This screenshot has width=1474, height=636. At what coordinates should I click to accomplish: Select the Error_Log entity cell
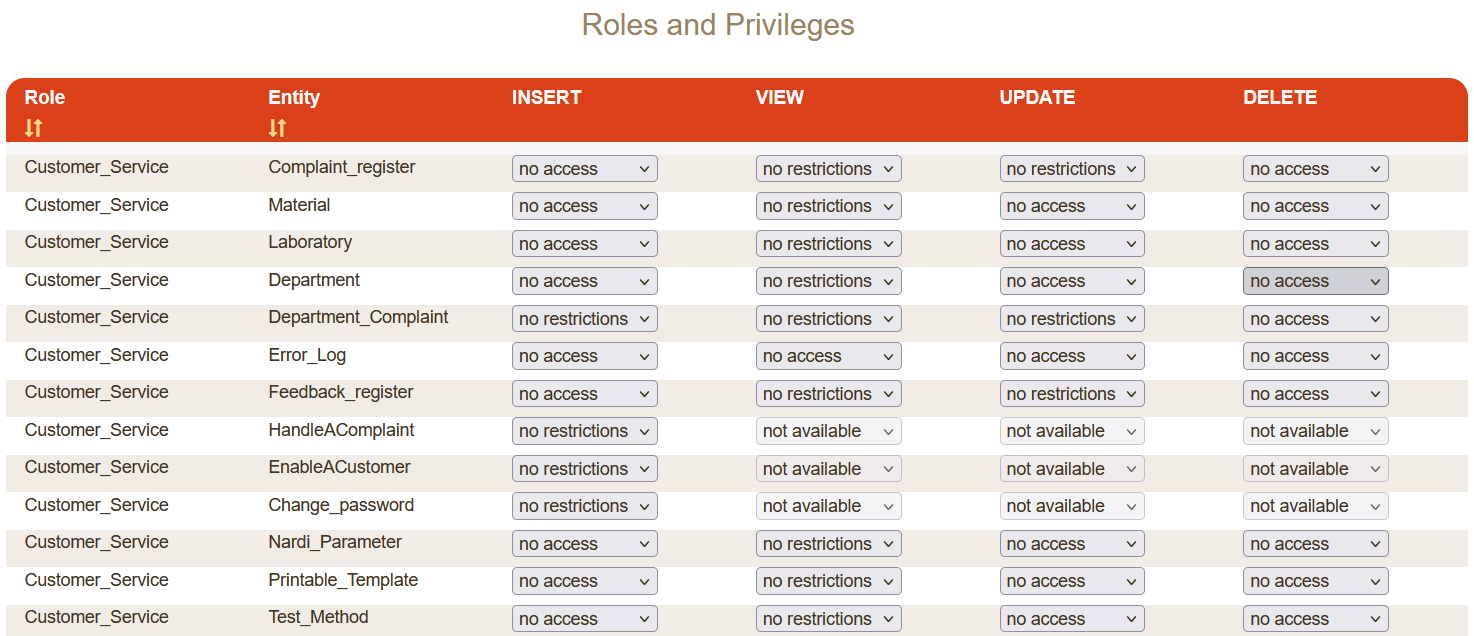coord(307,355)
